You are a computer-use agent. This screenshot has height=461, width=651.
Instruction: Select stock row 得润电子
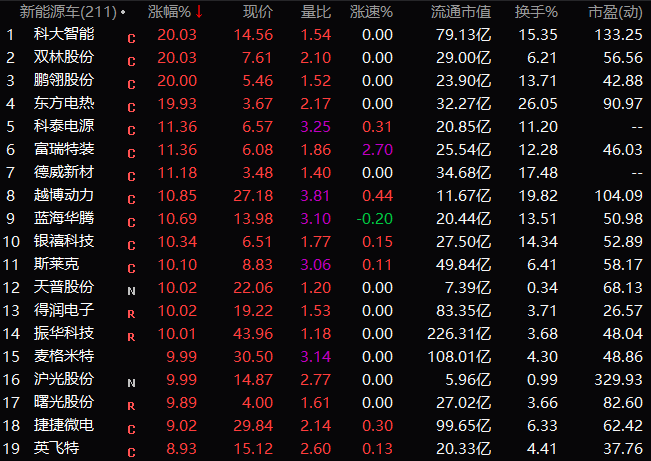click(326, 311)
